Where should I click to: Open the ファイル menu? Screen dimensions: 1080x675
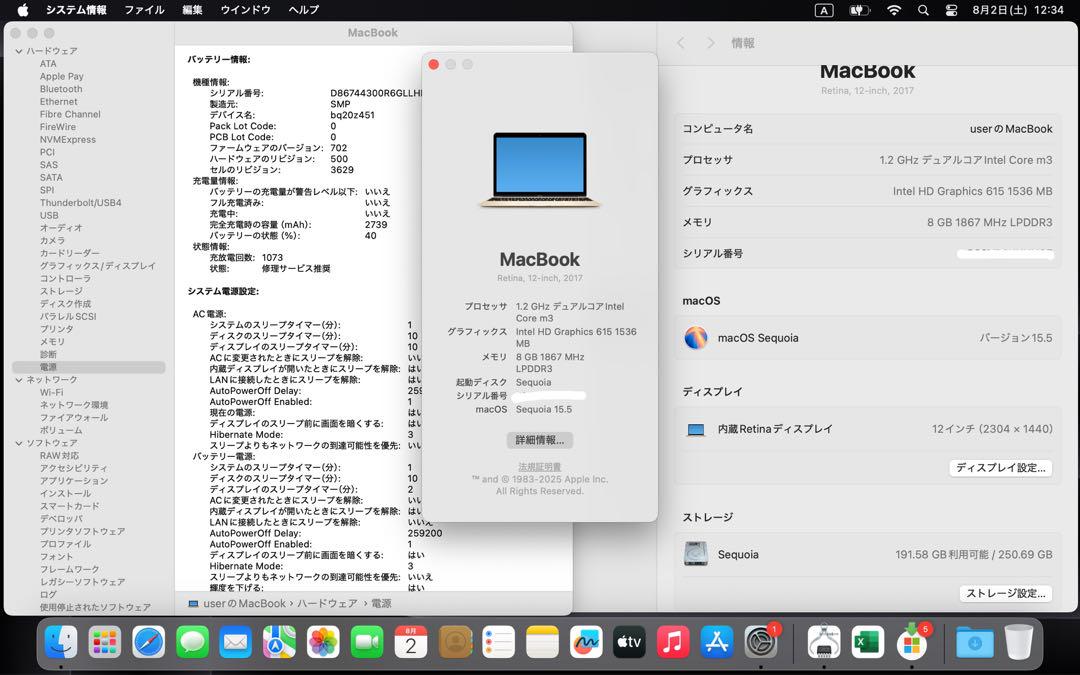pos(144,10)
